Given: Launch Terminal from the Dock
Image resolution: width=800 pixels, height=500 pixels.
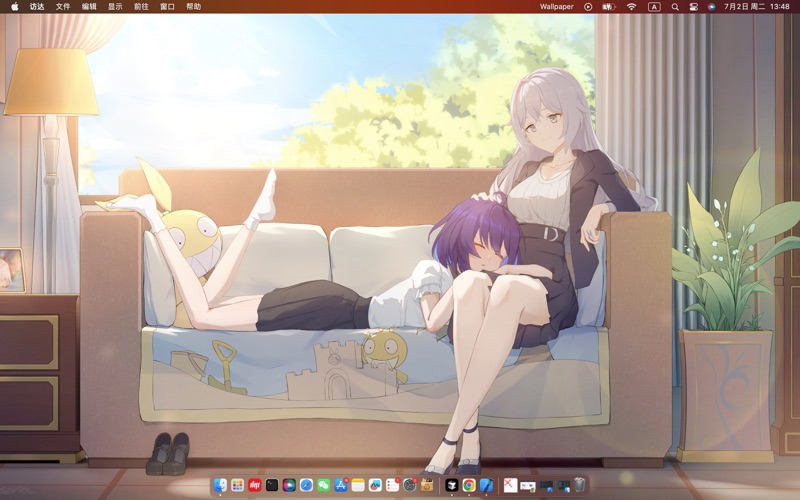Looking at the screenshot, I should click(272, 484).
